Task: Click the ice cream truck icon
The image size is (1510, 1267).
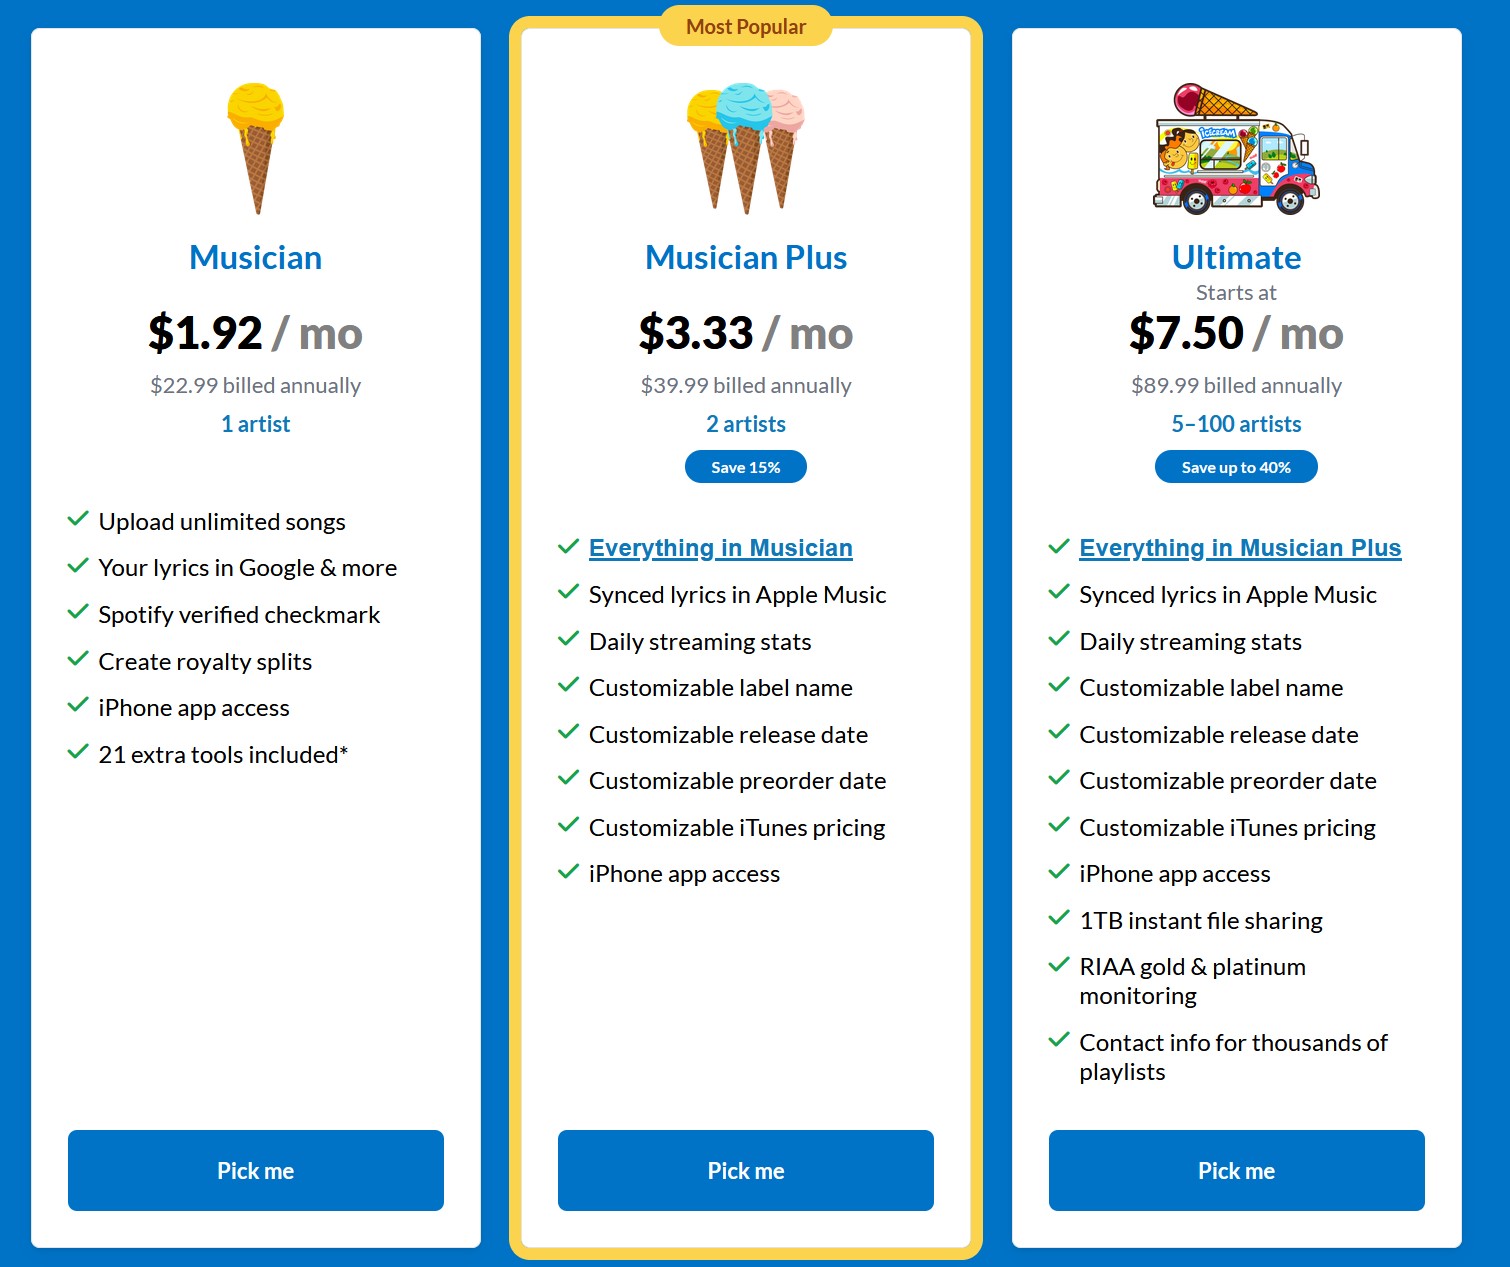Action: [1236, 149]
